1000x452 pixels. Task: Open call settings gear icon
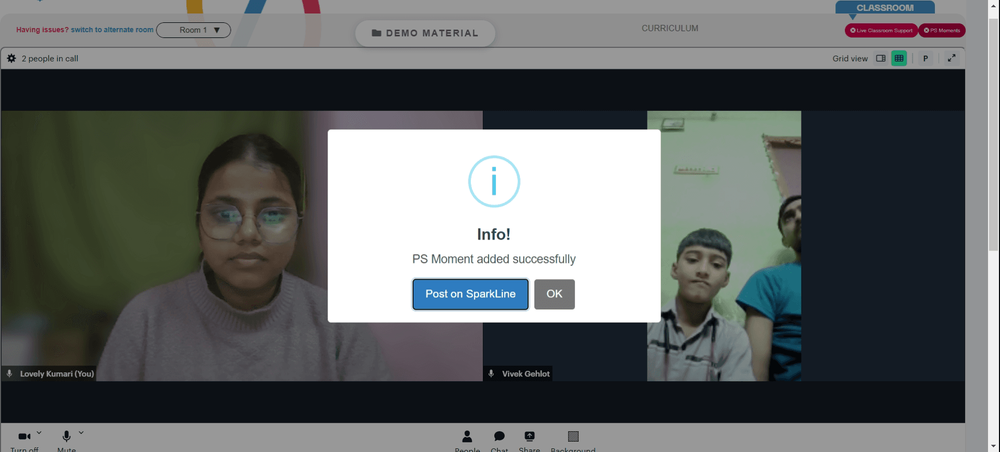click(x=11, y=58)
